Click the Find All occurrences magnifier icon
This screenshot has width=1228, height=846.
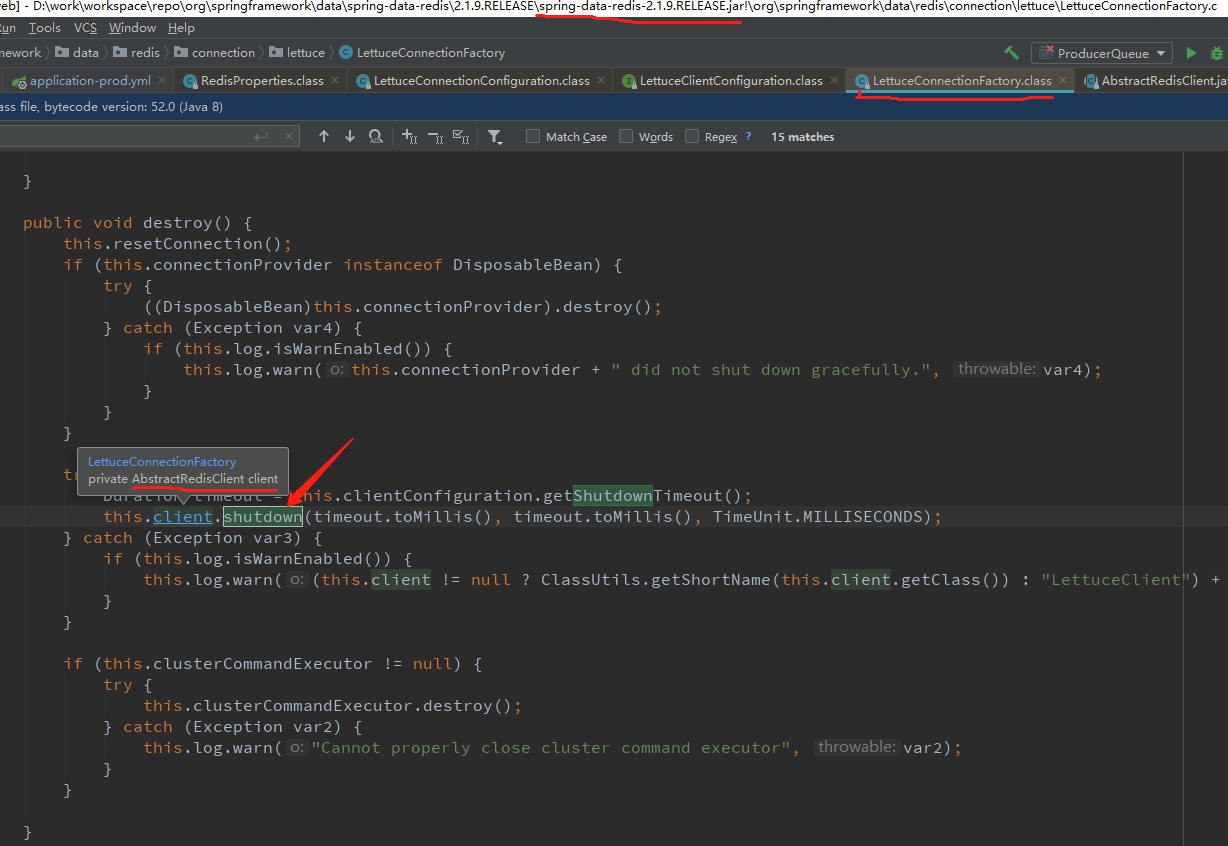(x=376, y=136)
